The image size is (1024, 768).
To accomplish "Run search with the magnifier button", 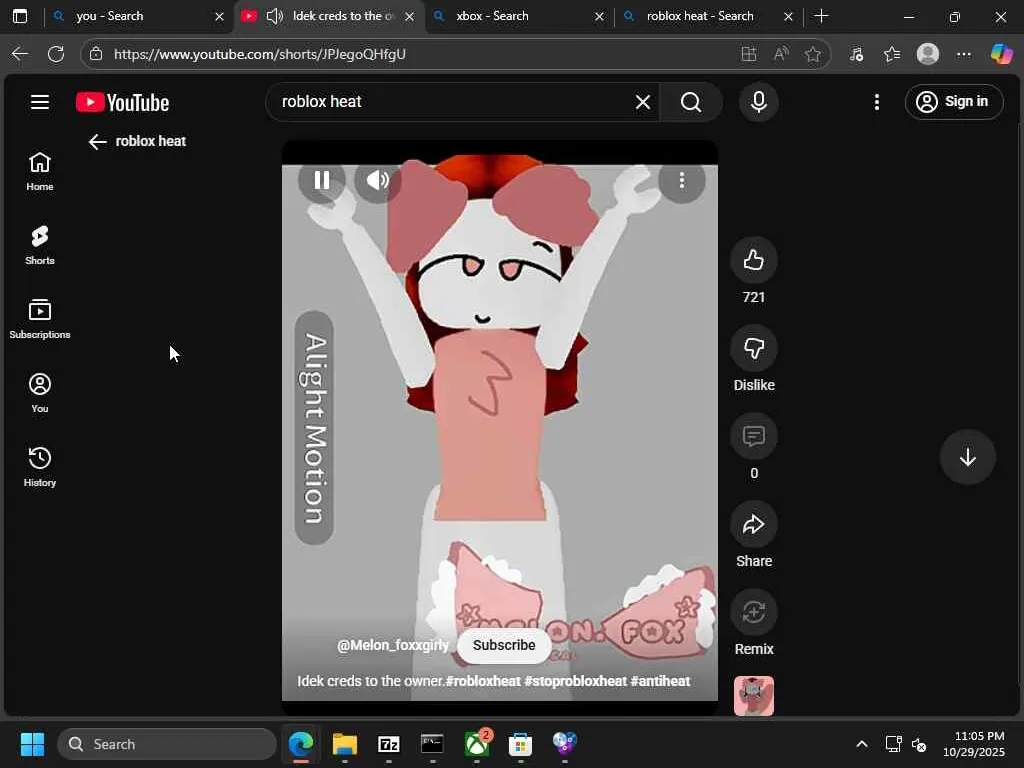I will [x=691, y=102].
